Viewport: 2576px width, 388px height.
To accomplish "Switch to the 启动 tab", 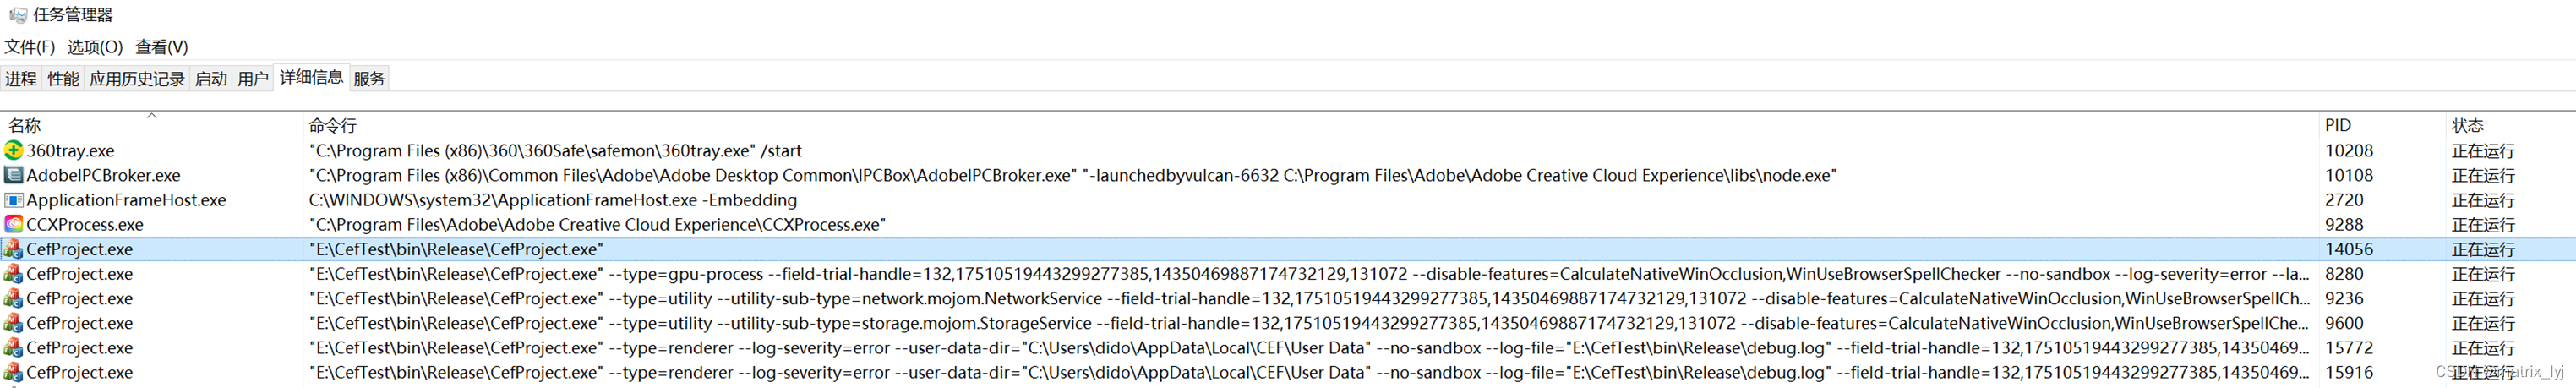I will click(211, 79).
